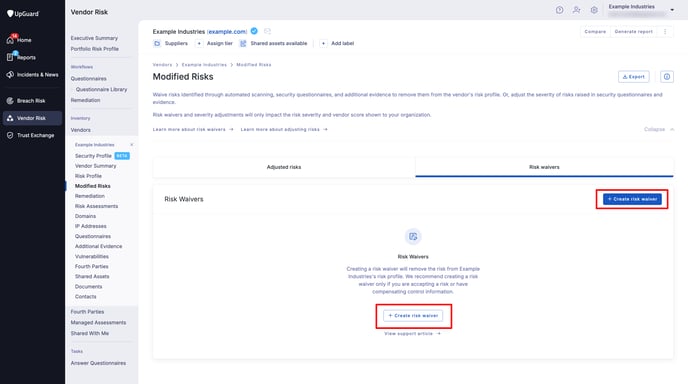Open Domains in vendor submenu
Viewport: 688px width, 384px height.
(85, 216)
